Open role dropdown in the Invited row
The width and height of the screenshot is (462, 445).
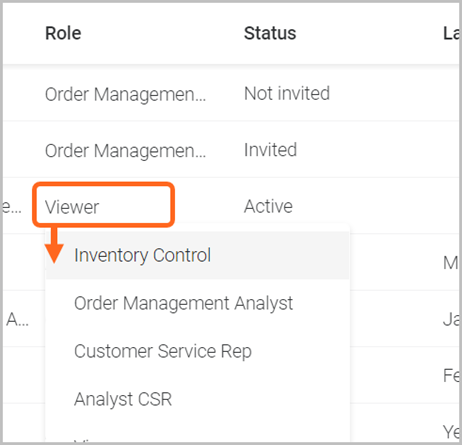[x=126, y=151]
